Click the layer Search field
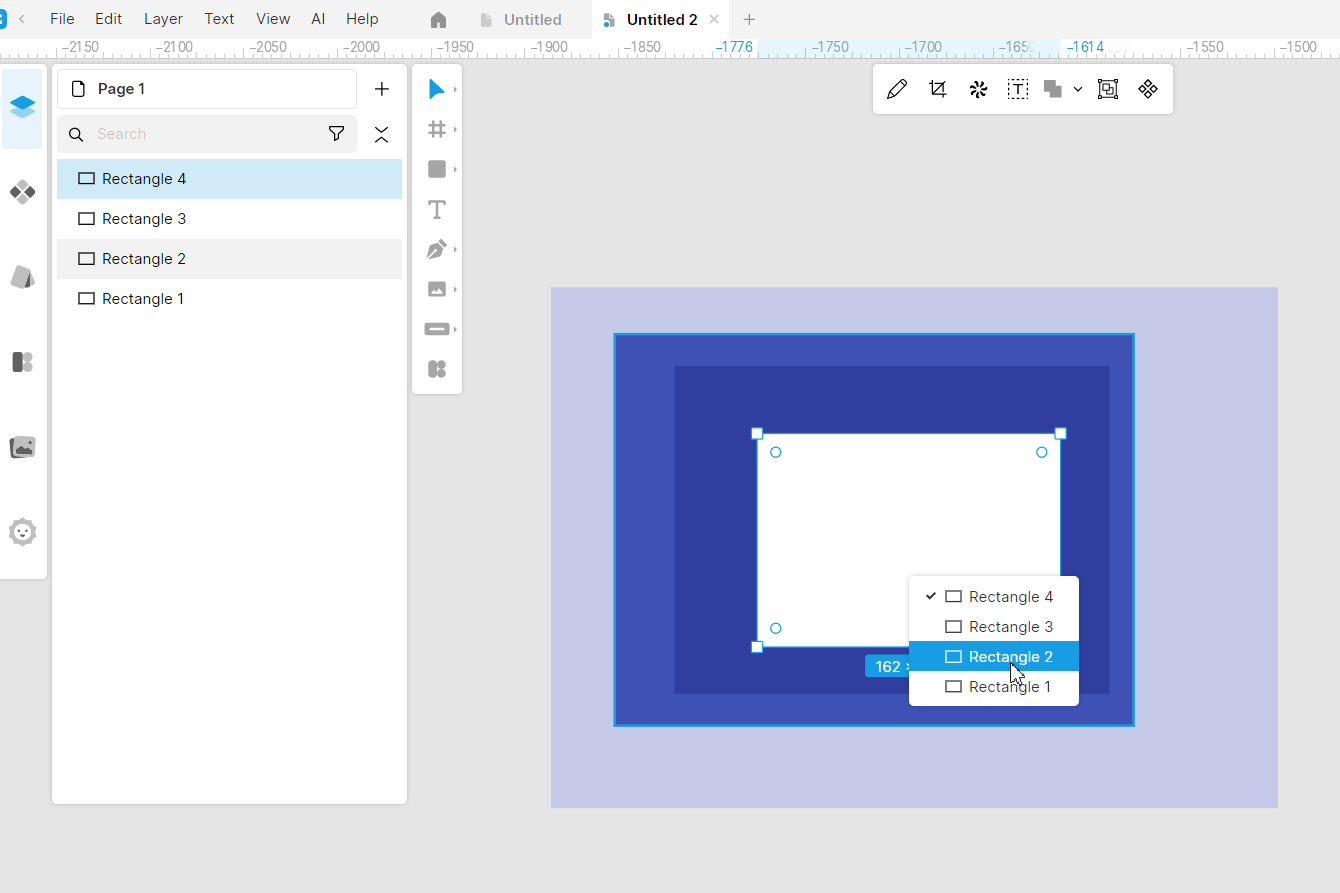The image size is (1340, 893). click(207, 134)
